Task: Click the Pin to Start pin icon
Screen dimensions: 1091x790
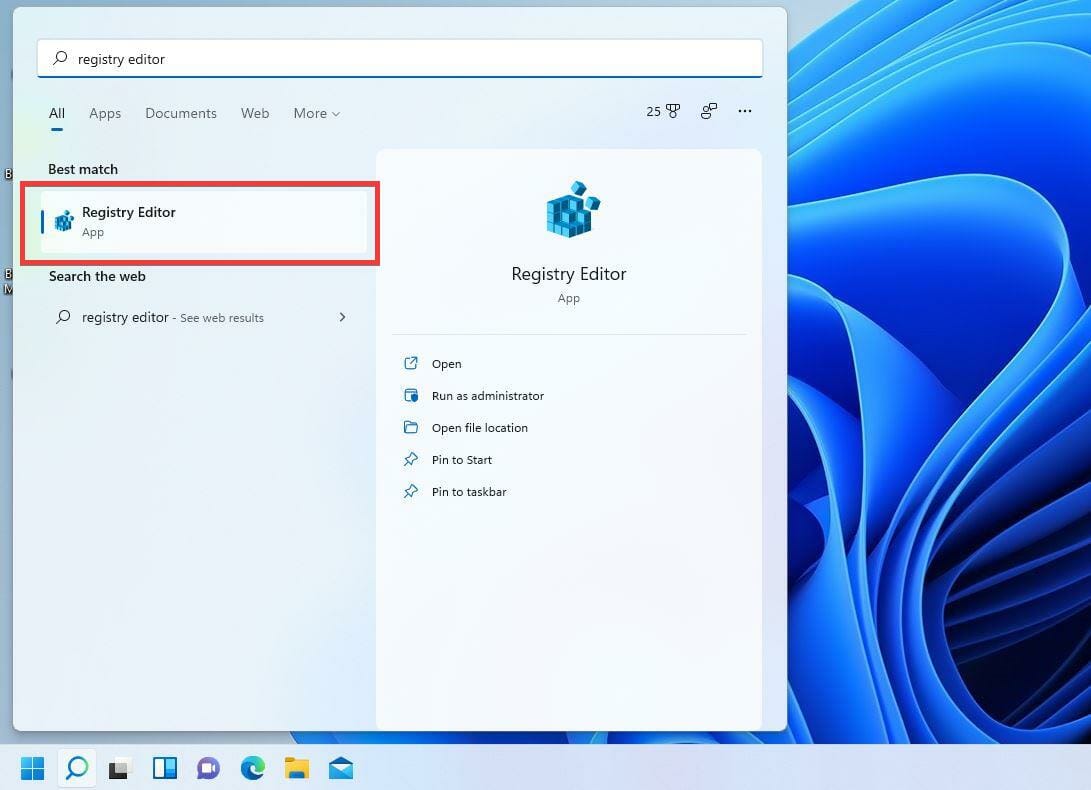Action: pos(411,459)
